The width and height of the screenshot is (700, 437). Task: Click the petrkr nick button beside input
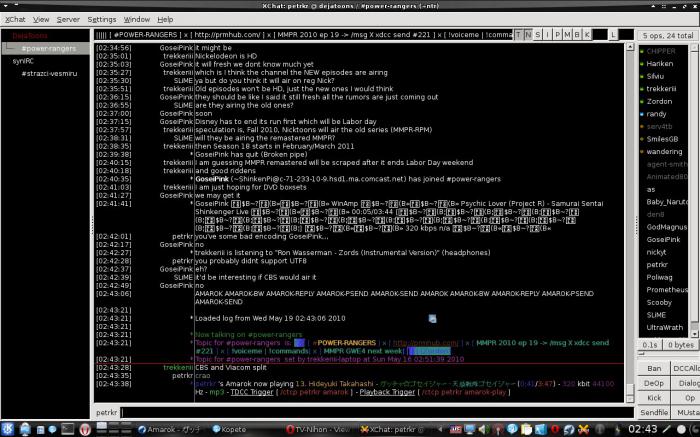[106, 412]
